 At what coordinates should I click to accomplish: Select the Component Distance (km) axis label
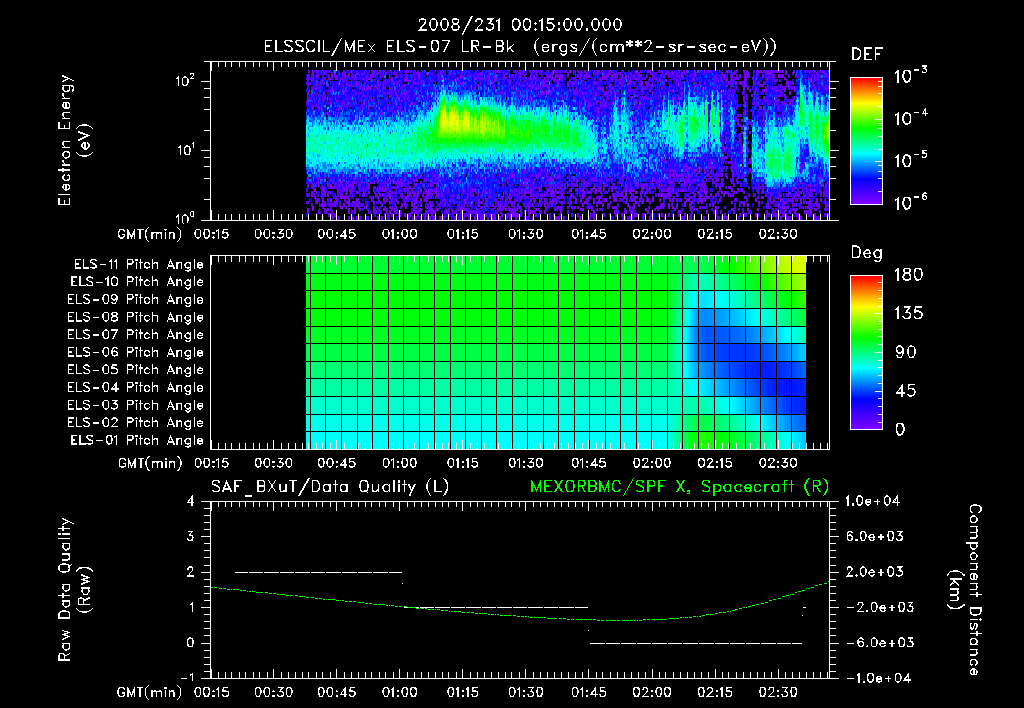click(966, 590)
